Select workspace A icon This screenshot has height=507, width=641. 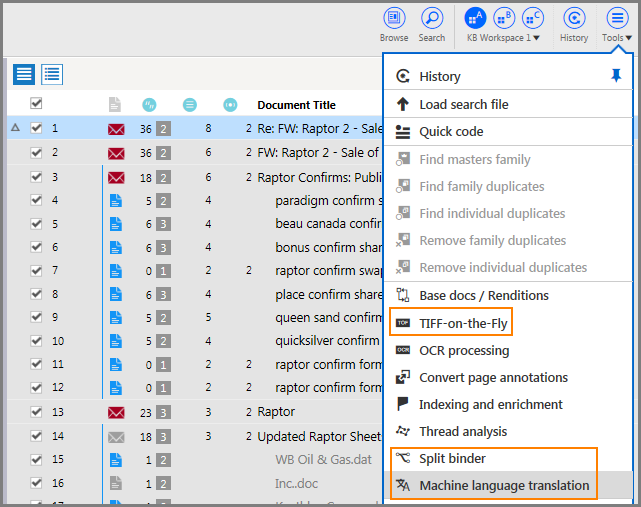(475, 18)
